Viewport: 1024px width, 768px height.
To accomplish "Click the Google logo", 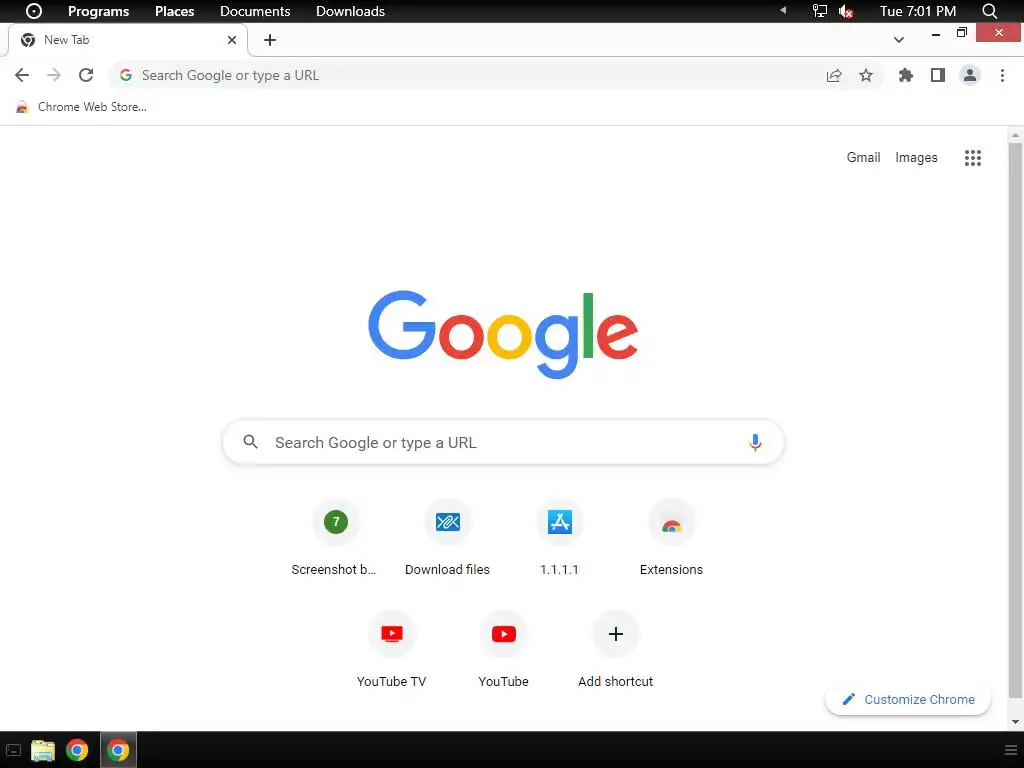I will point(503,334).
